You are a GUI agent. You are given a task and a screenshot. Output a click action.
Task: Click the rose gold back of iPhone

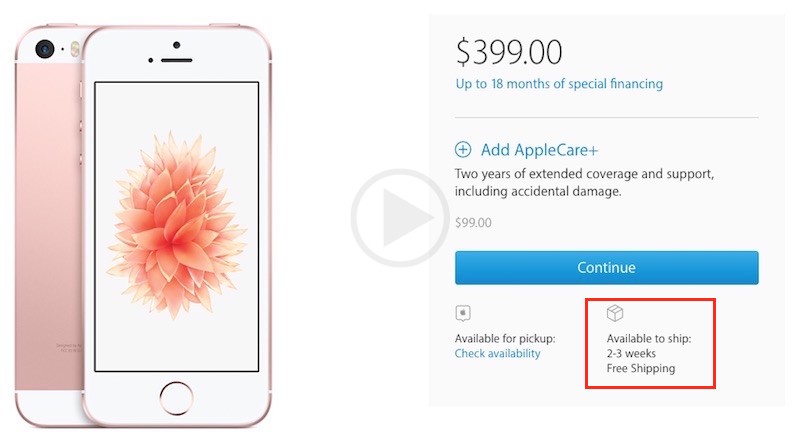48,224
